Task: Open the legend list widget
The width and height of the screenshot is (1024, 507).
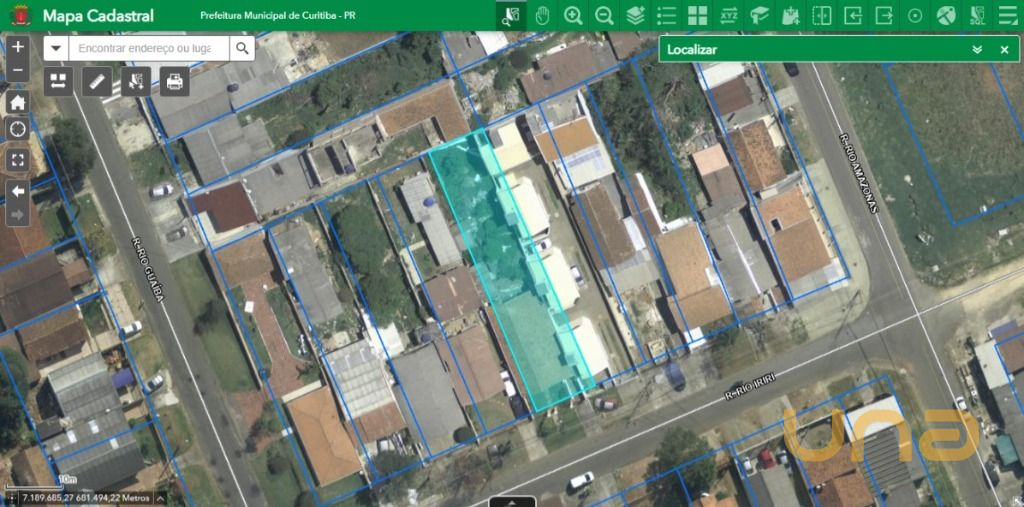Action: click(666, 15)
